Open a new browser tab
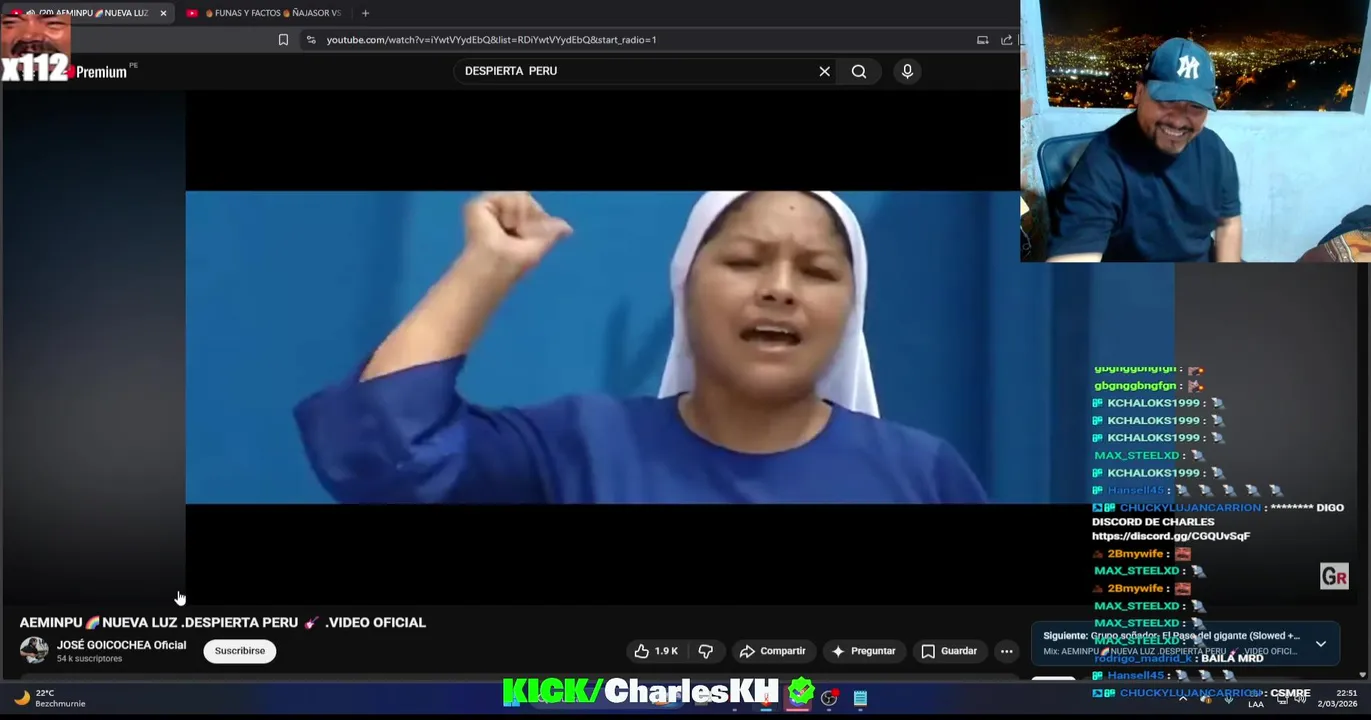The image size is (1371, 720). click(365, 13)
